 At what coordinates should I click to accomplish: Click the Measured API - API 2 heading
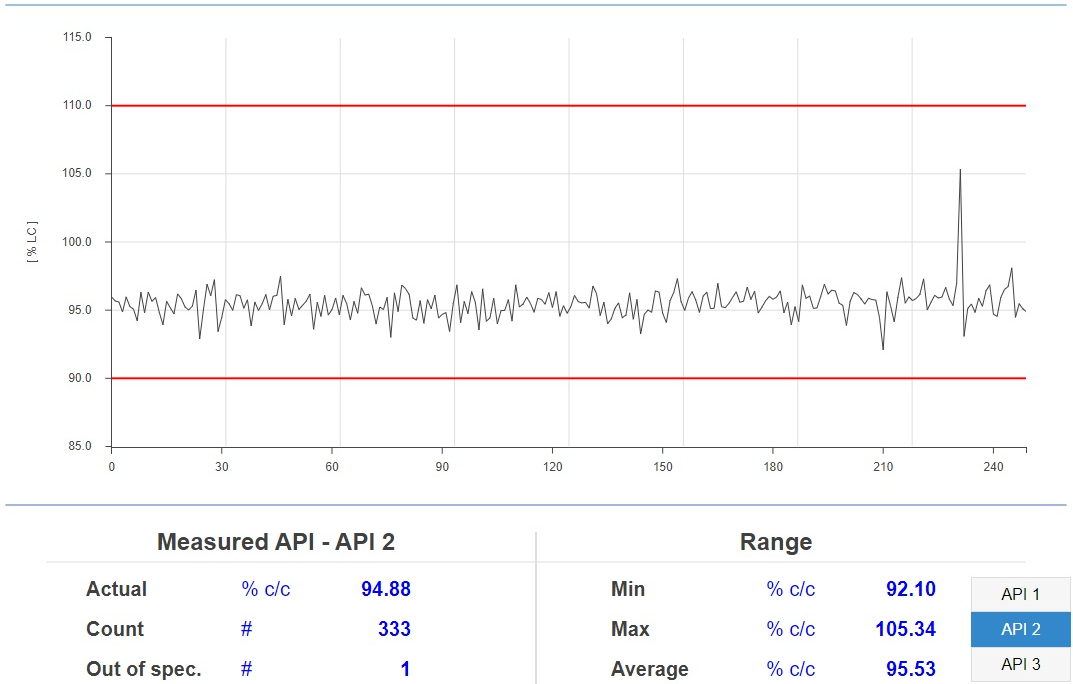coord(276,542)
